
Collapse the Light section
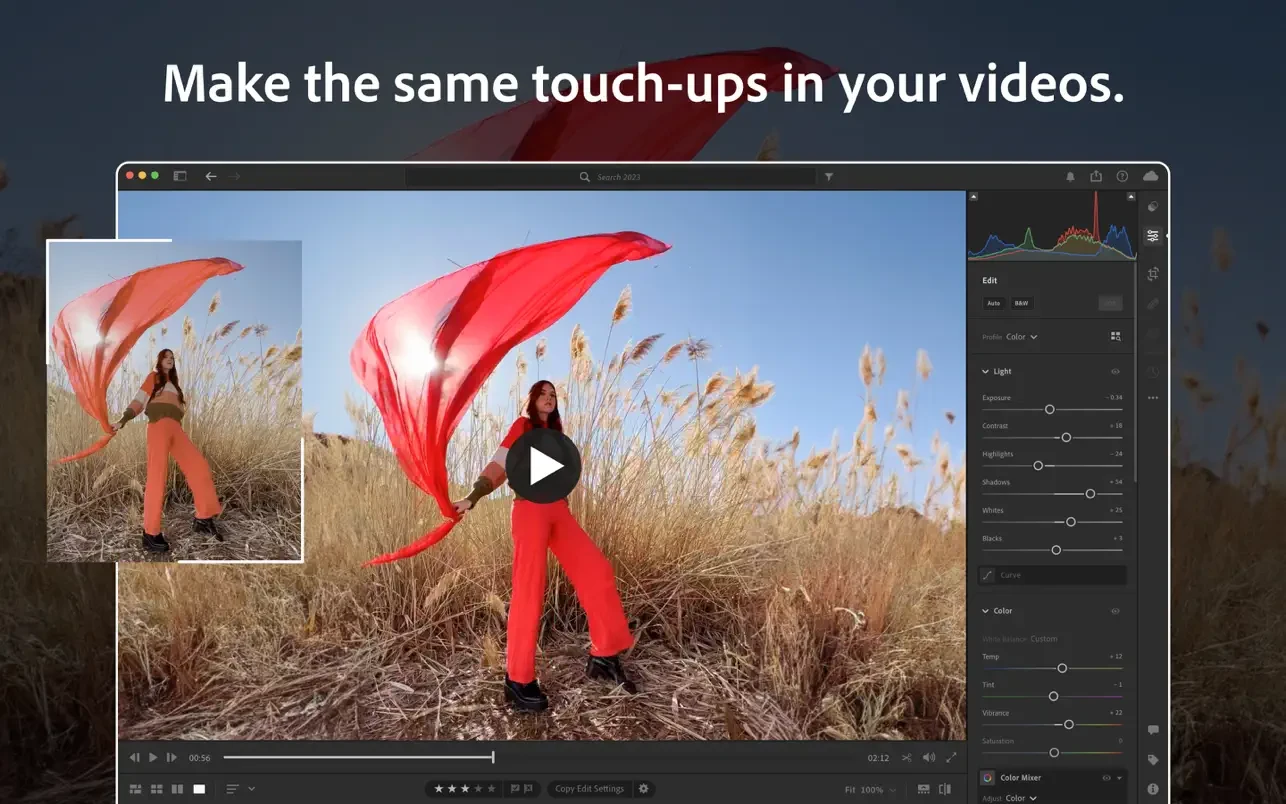[x=985, y=371]
